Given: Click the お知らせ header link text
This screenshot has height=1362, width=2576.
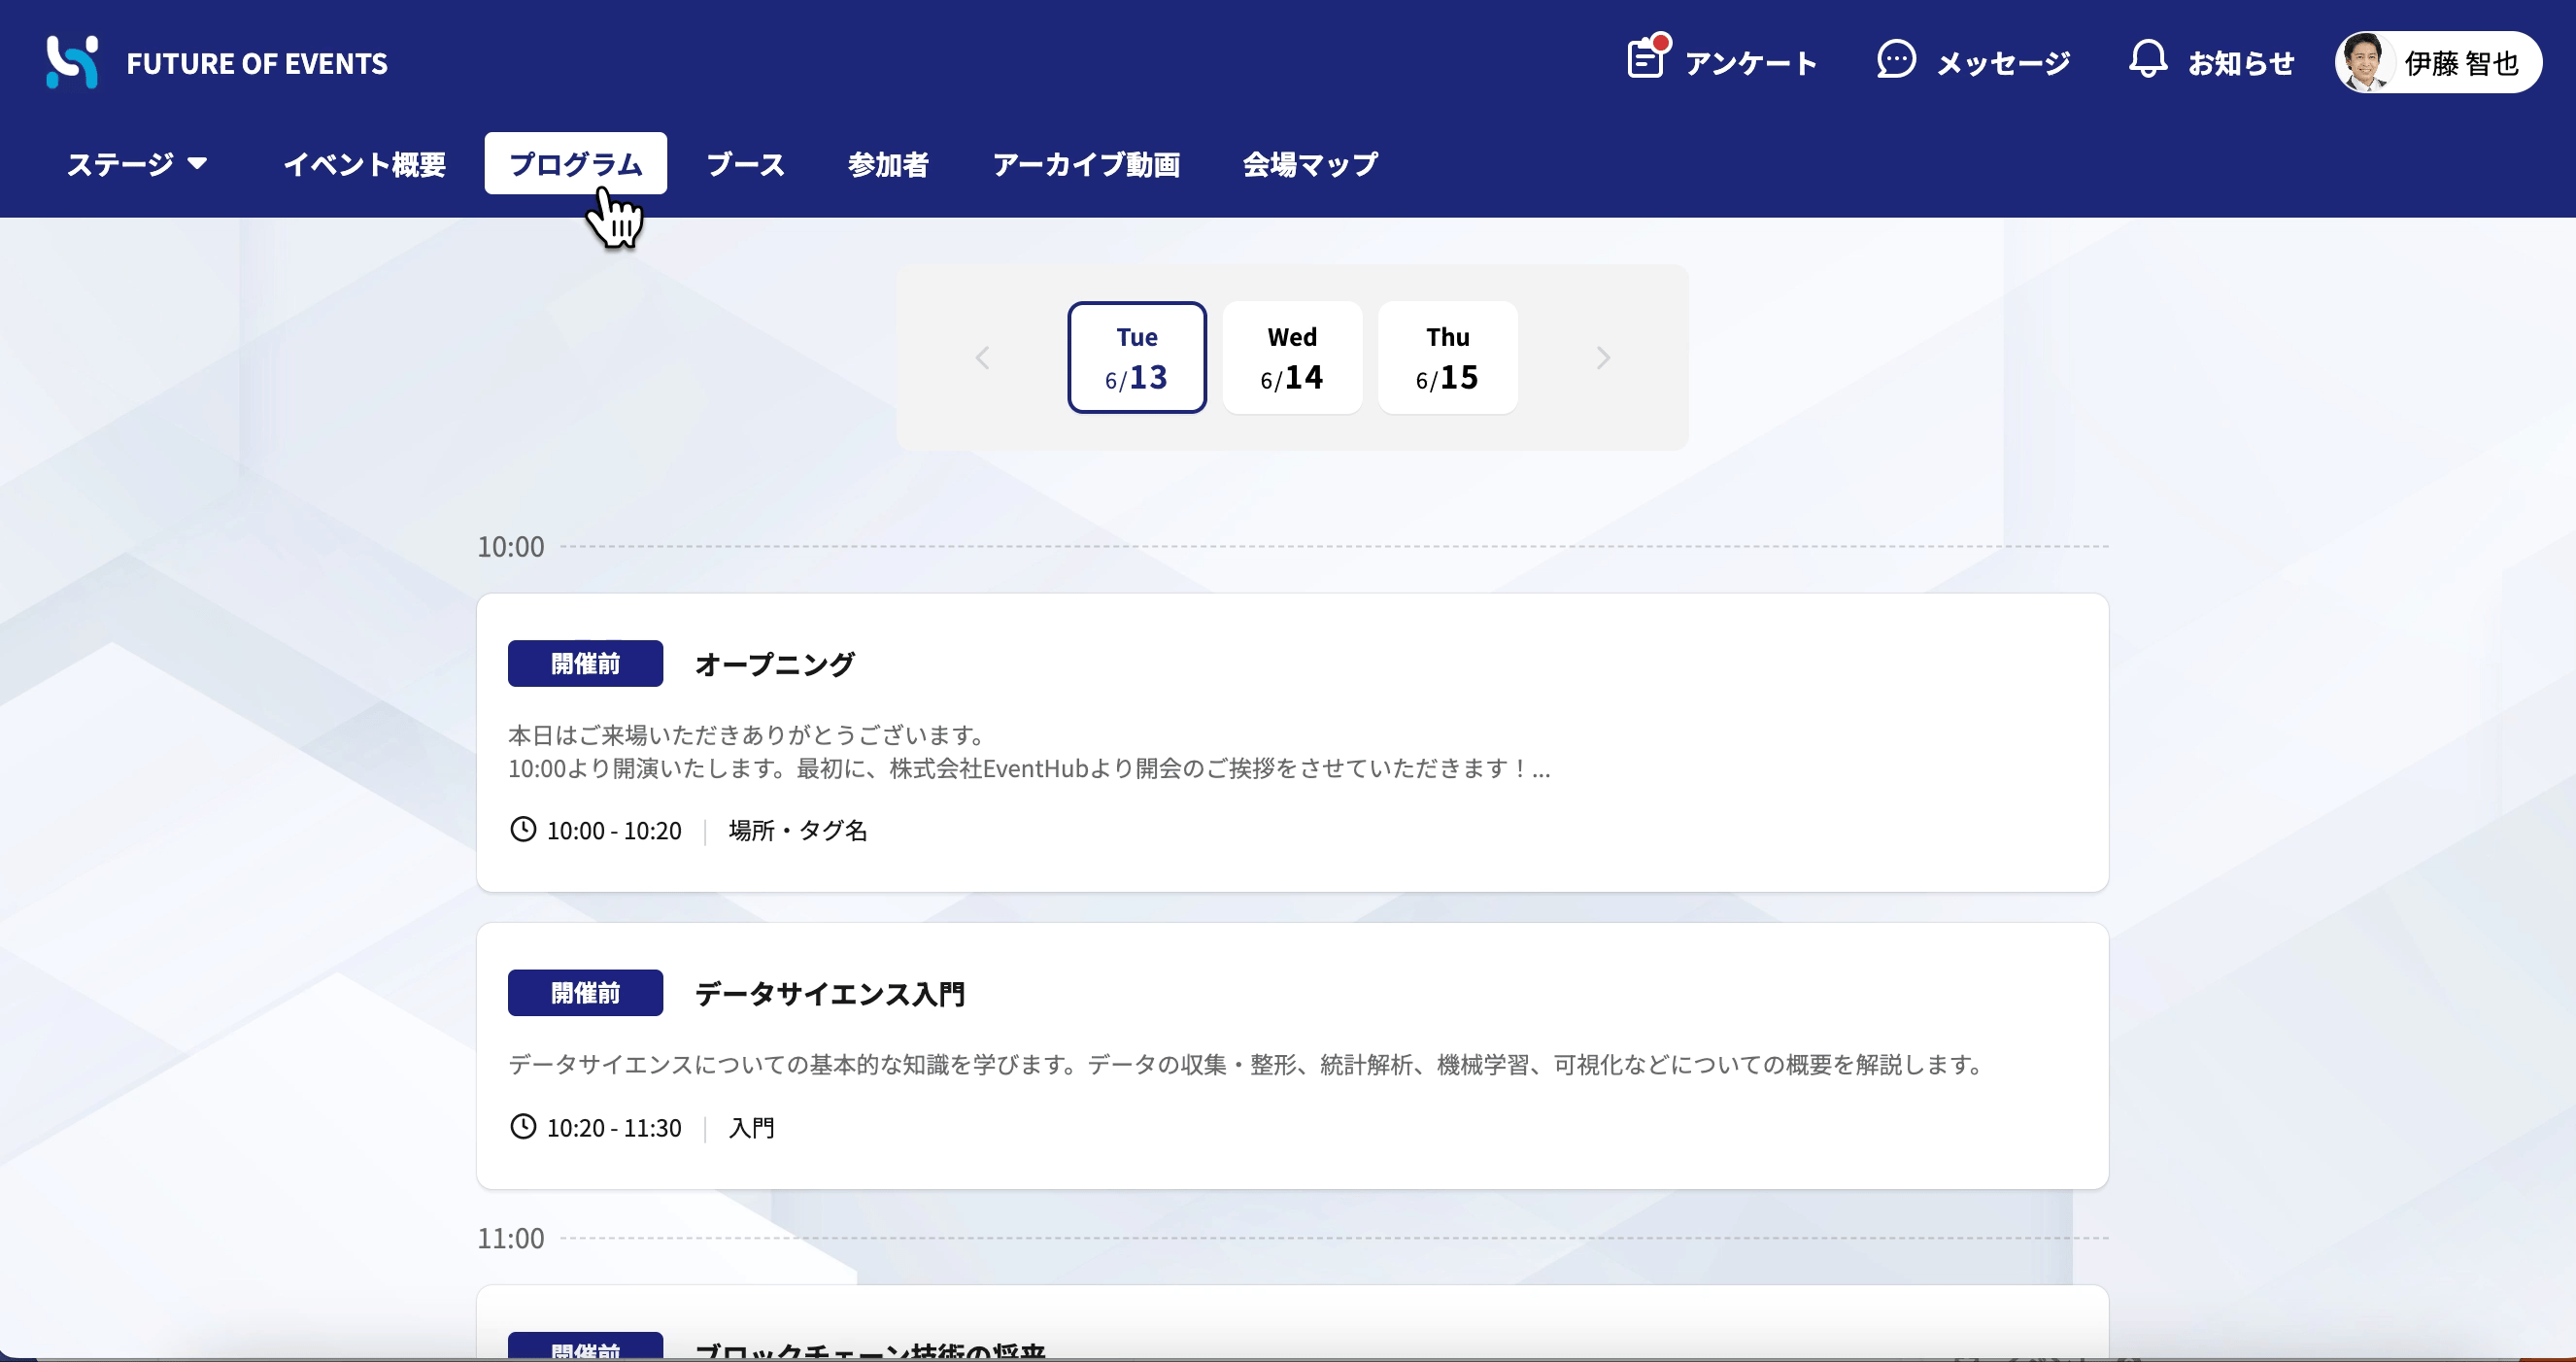Looking at the screenshot, I should (x=2241, y=63).
